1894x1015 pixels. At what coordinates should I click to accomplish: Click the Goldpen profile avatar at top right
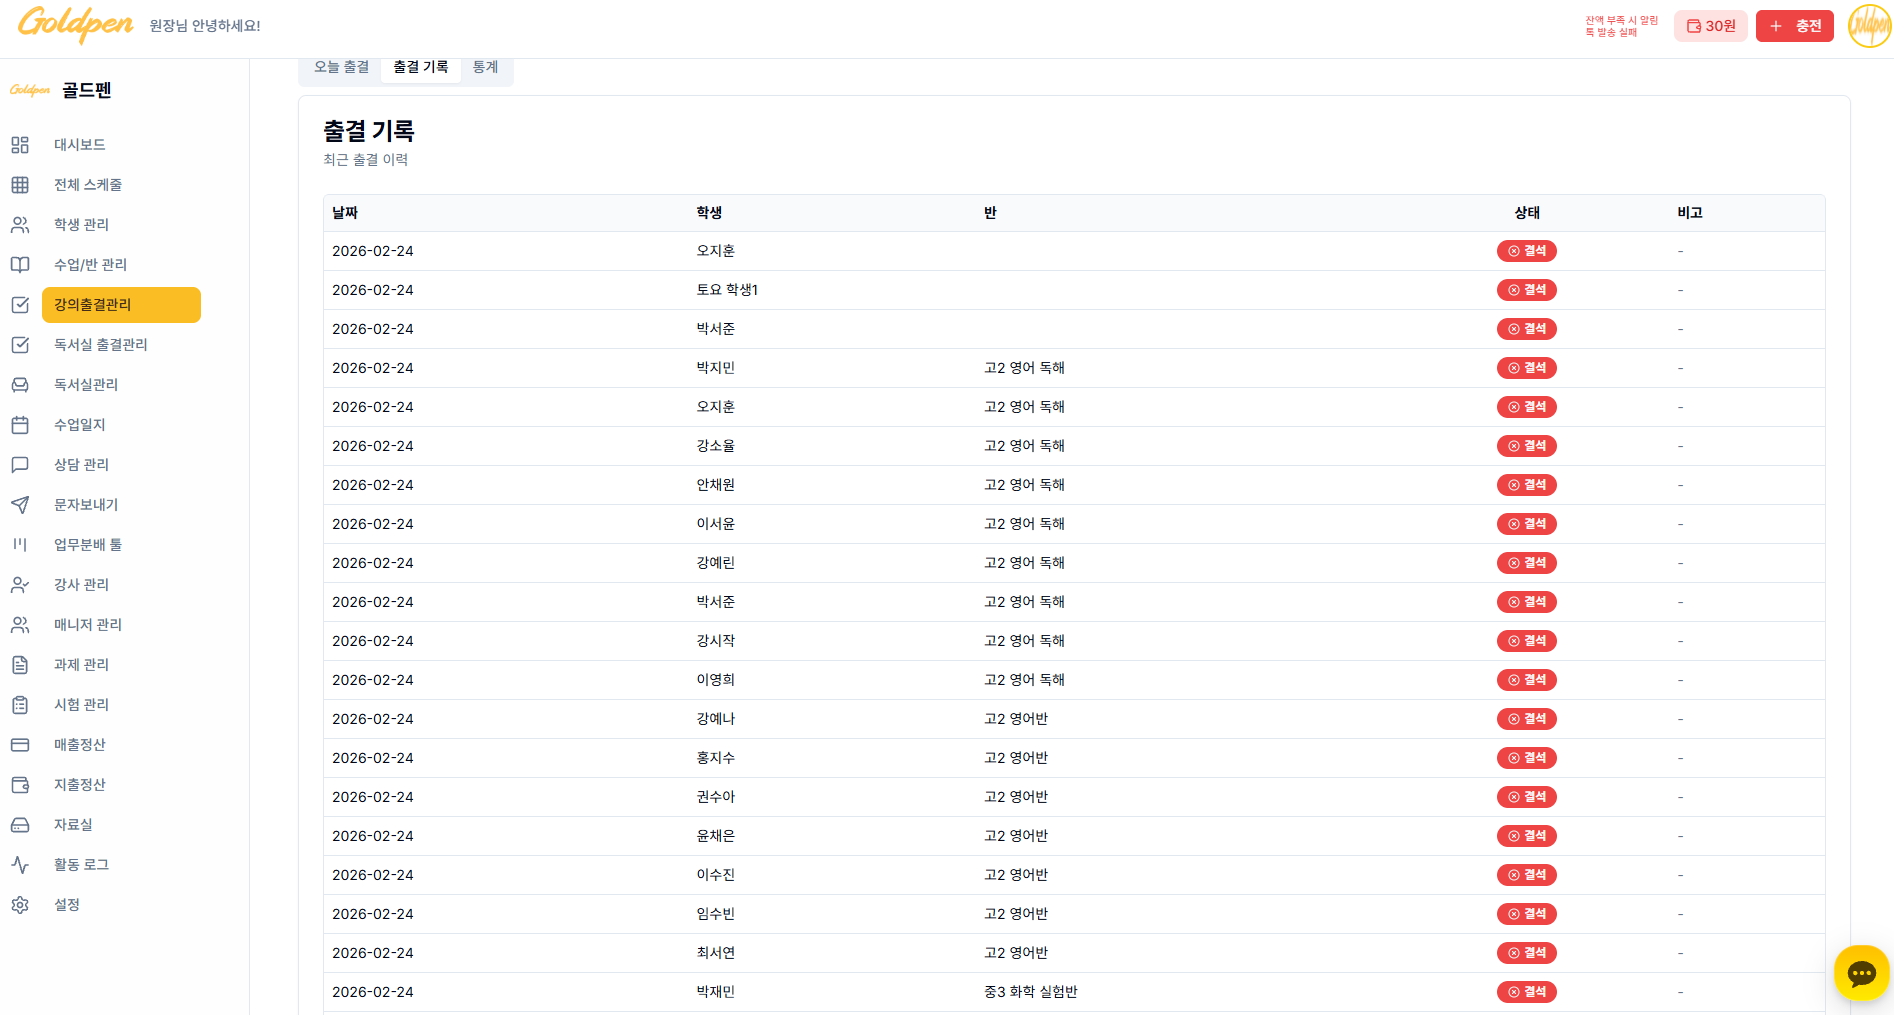click(x=1868, y=26)
